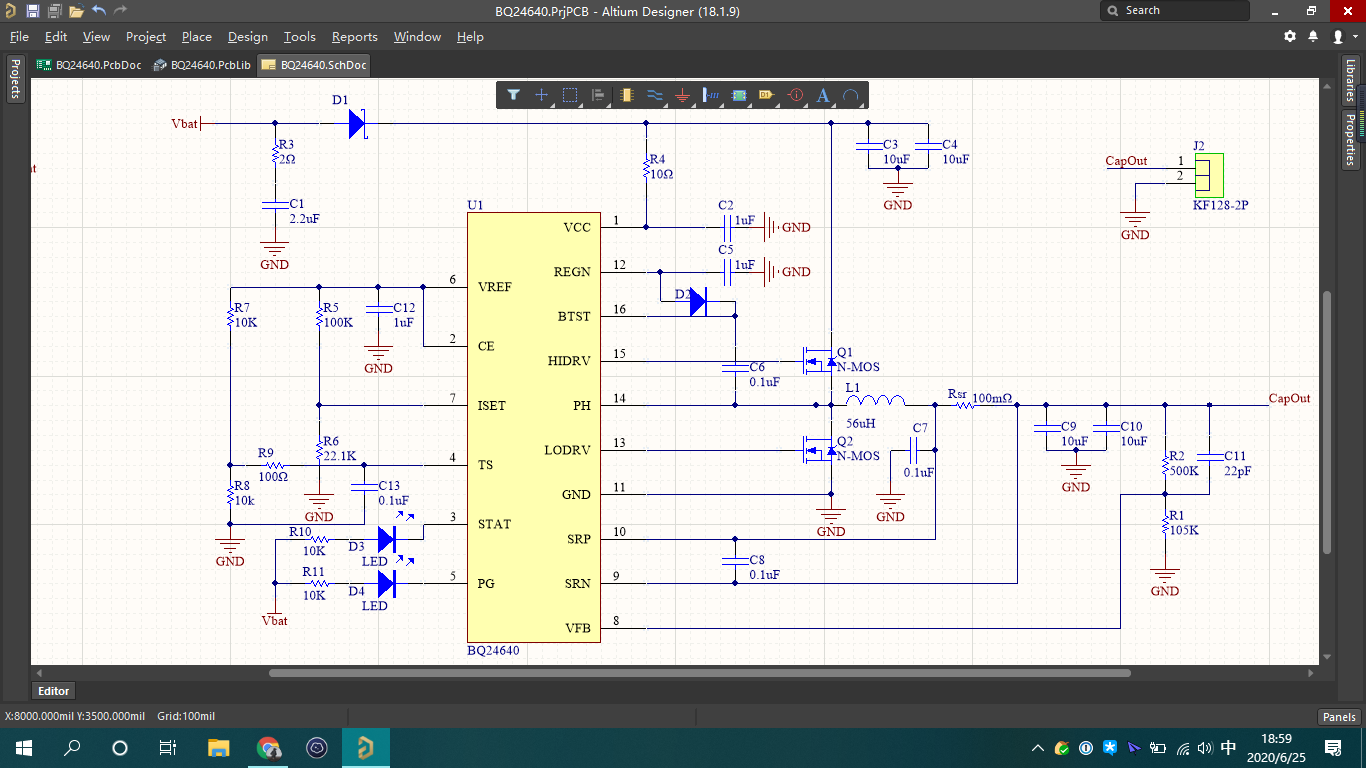The height and width of the screenshot is (768, 1366).
Task: Select the Place Text String tool
Action: [823, 95]
